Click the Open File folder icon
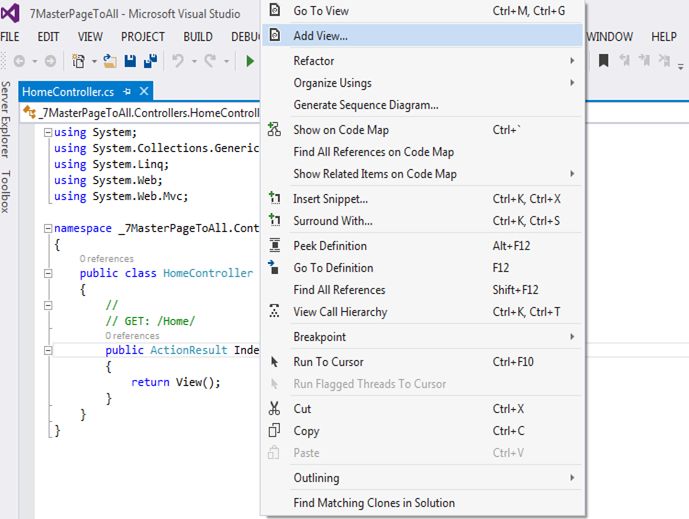This screenshot has width=689, height=519. pyautogui.click(x=112, y=62)
